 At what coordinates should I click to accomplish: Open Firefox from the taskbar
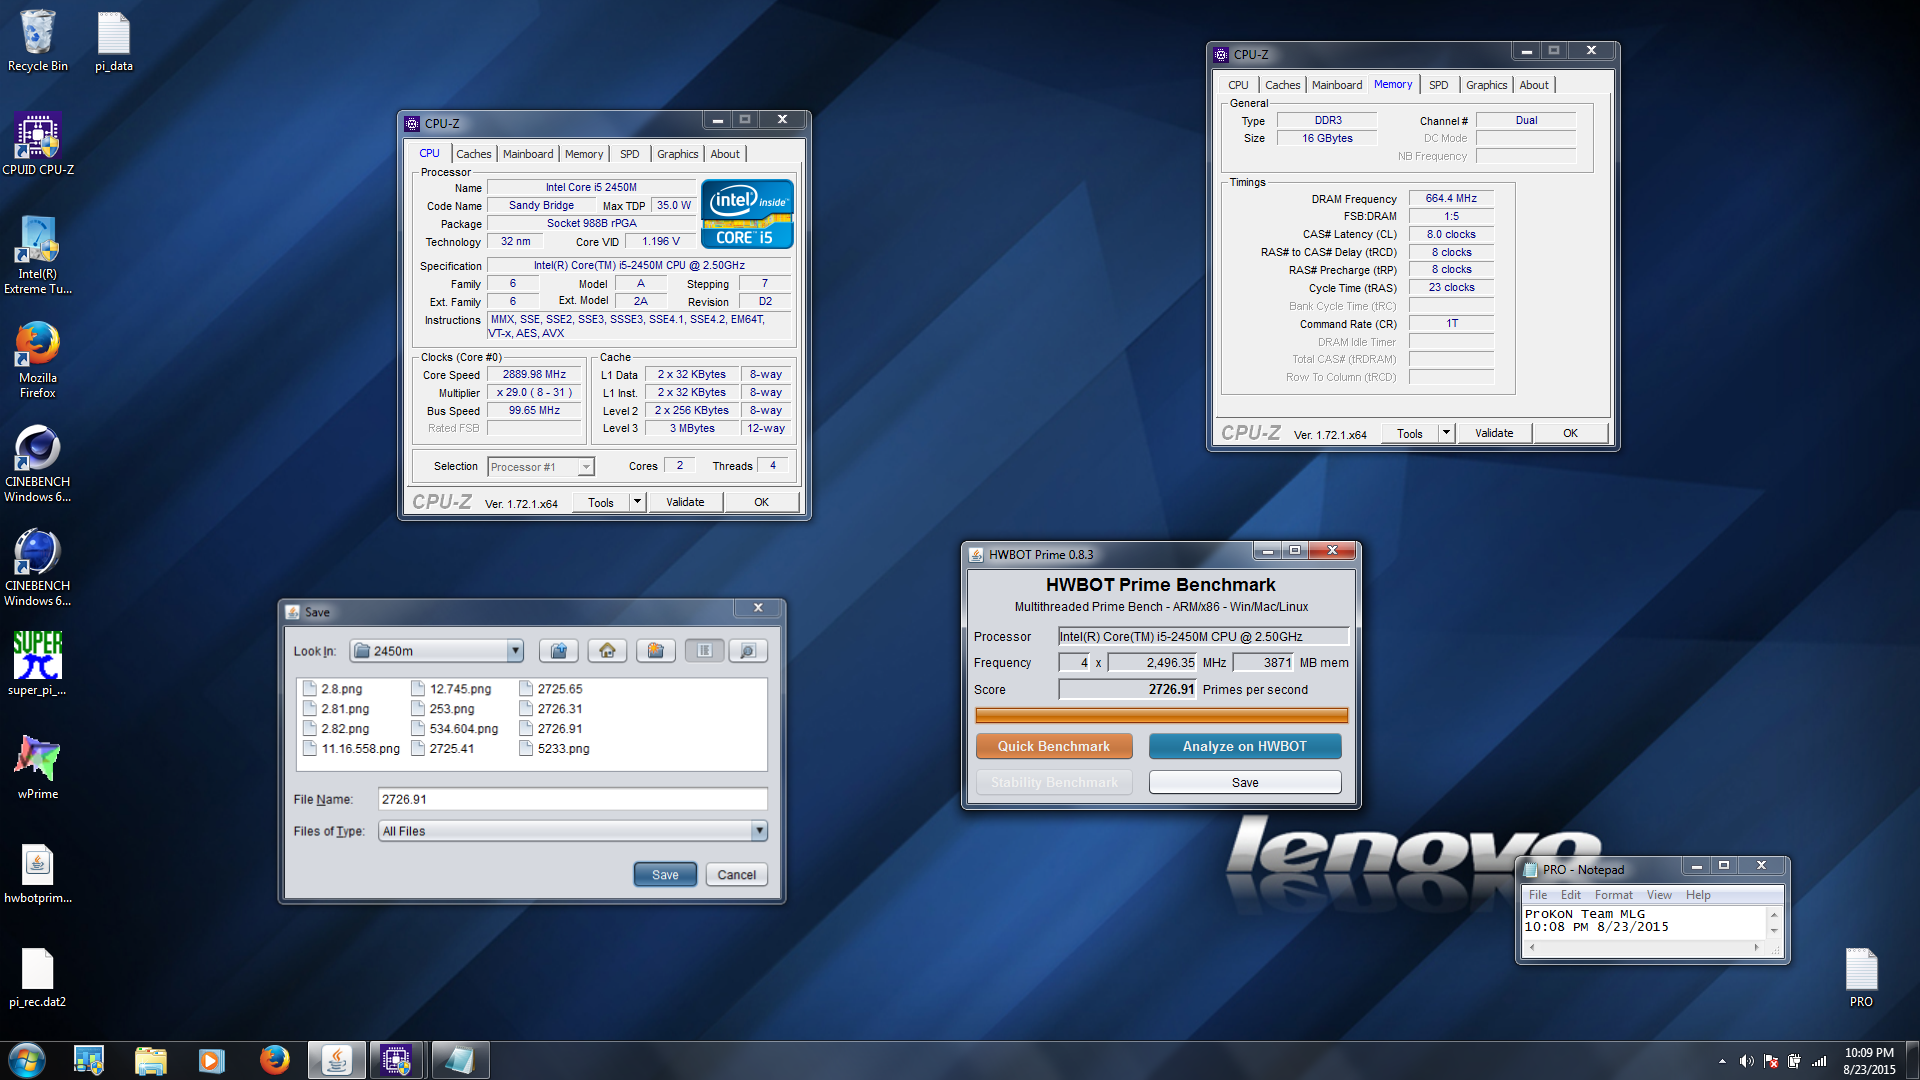(273, 1060)
